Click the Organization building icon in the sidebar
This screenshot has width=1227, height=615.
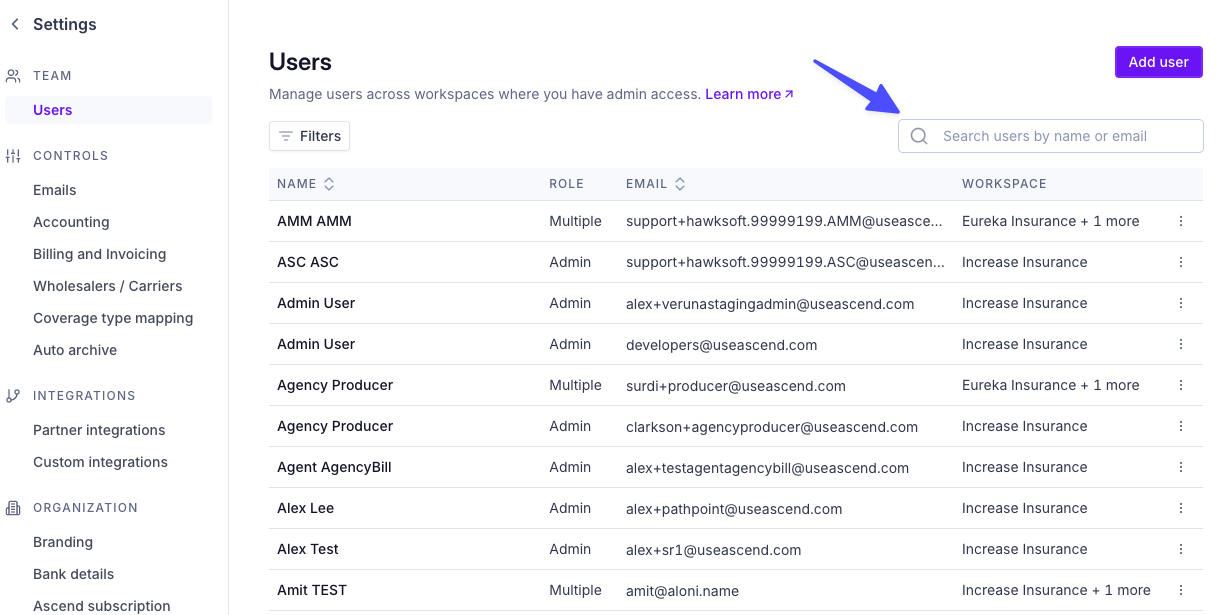(x=13, y=508)
